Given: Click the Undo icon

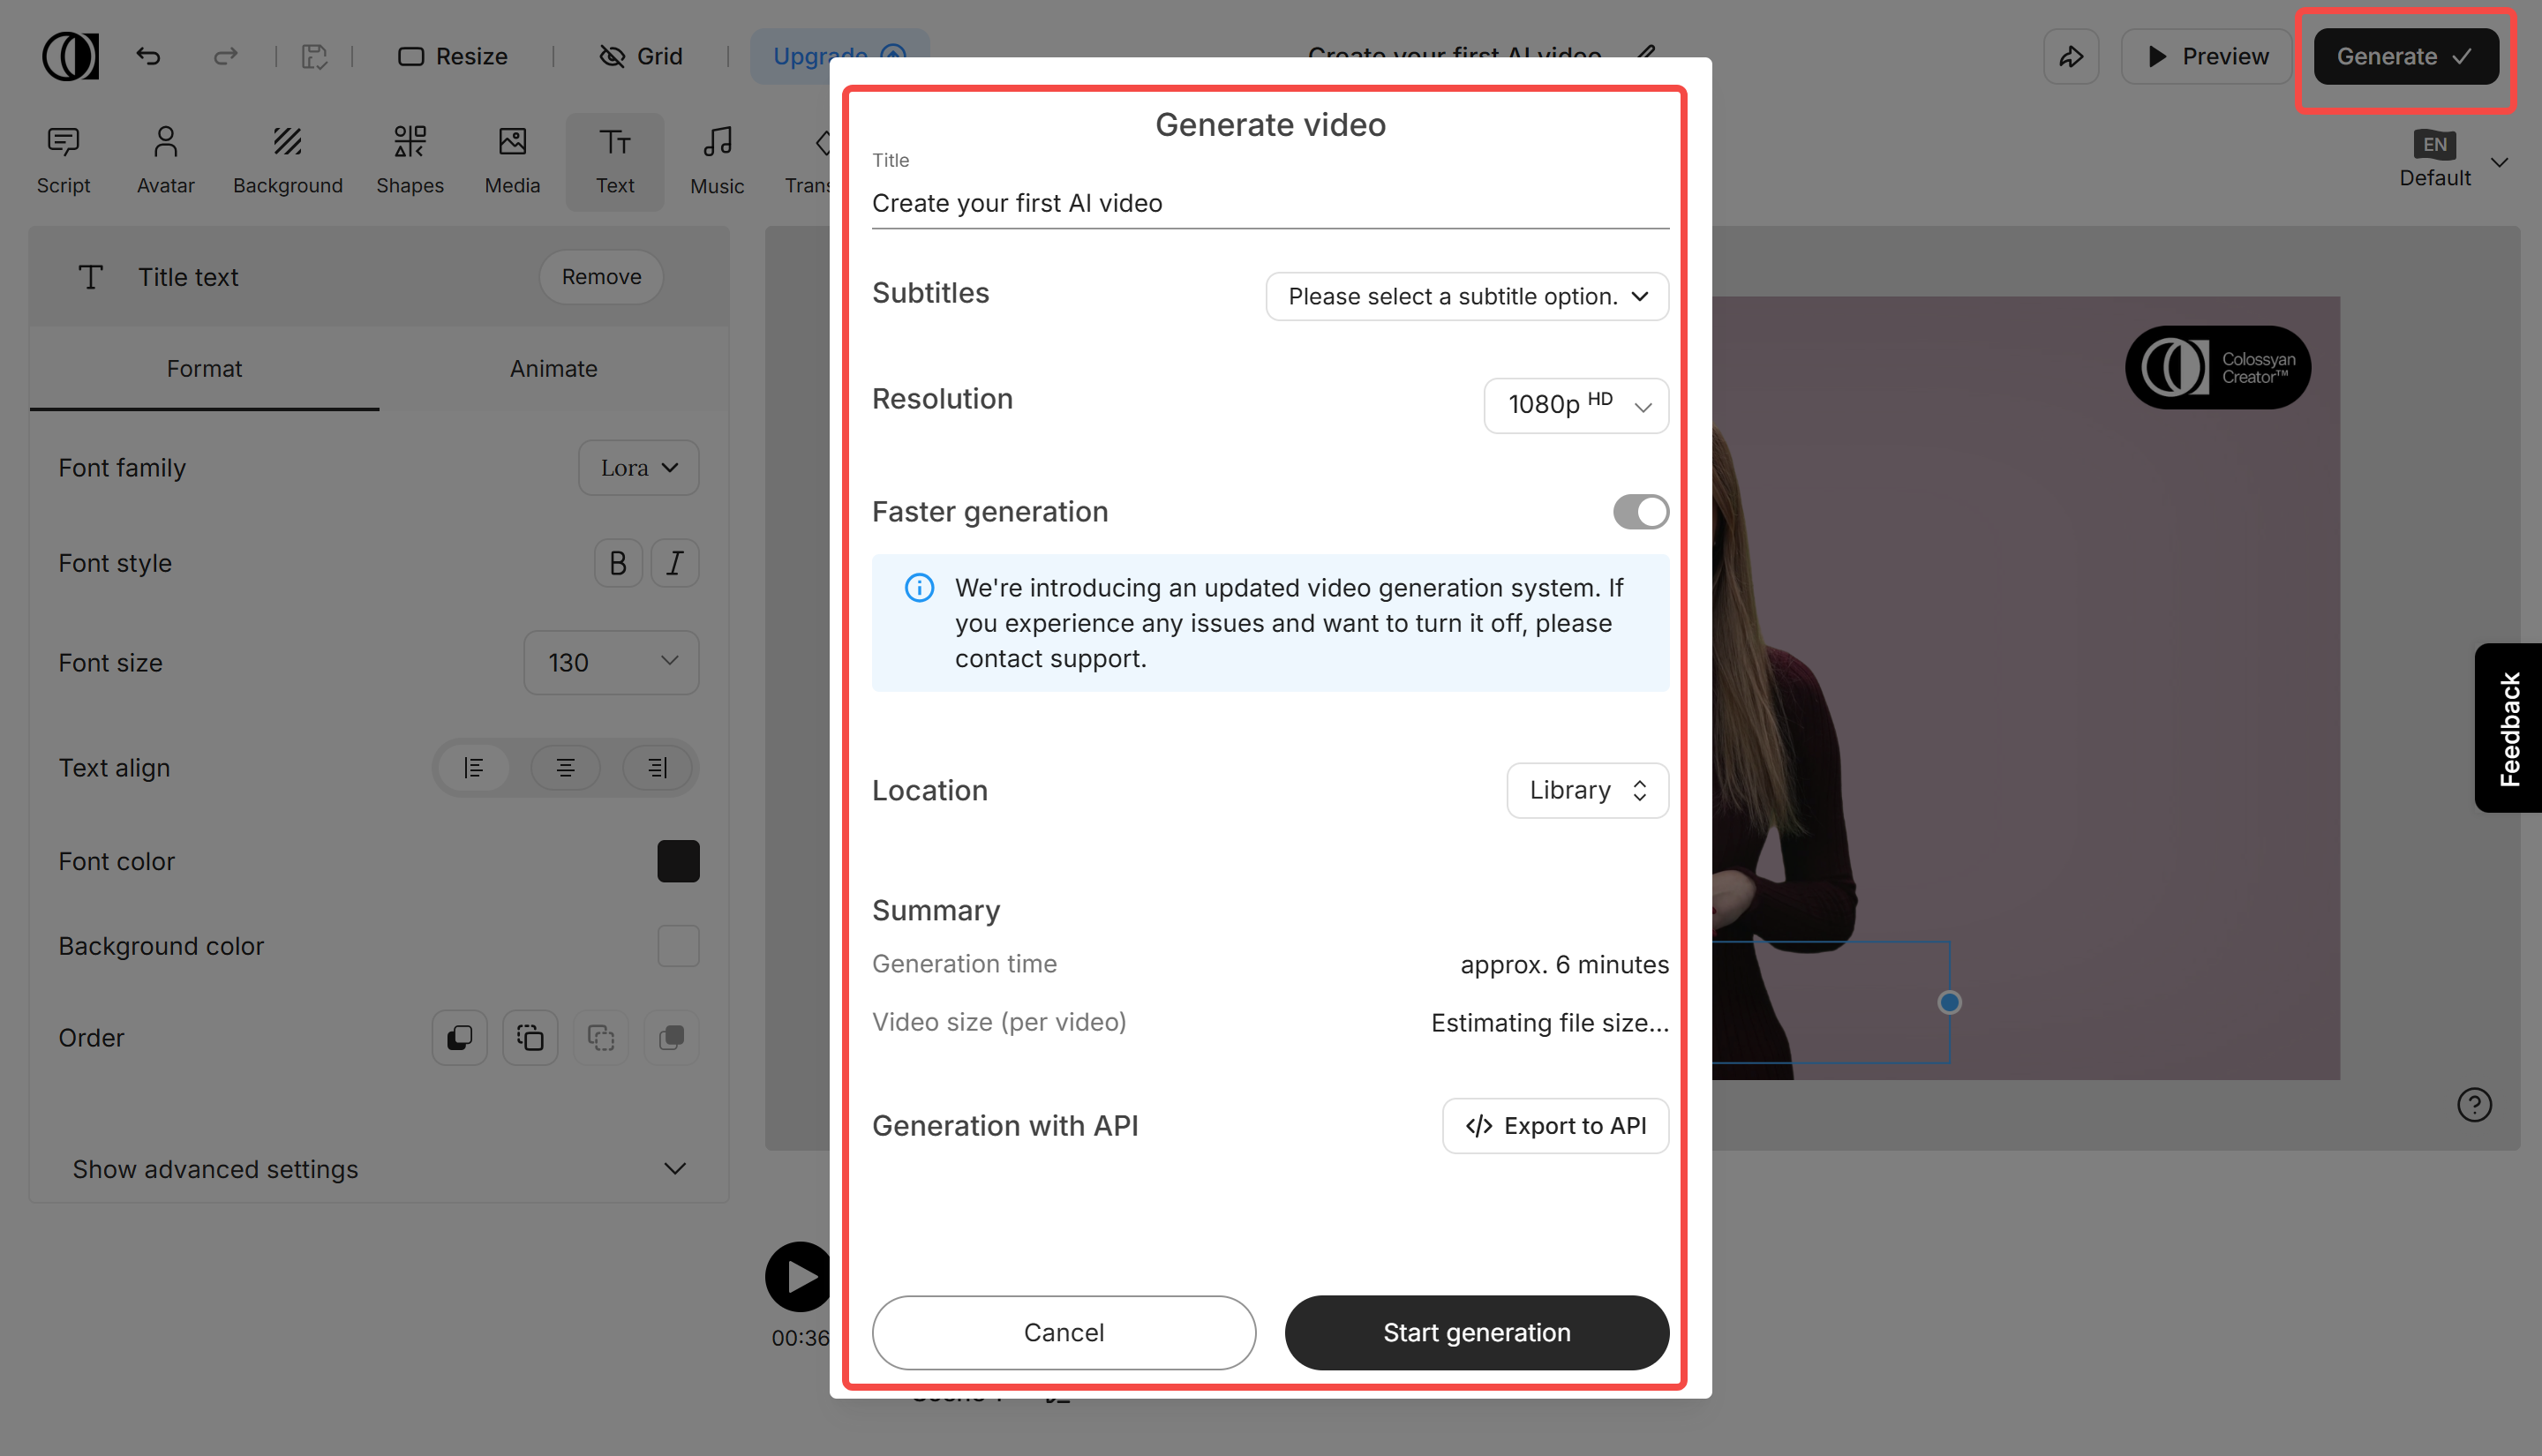Looking at the screenshot, I should coord(148,56).
